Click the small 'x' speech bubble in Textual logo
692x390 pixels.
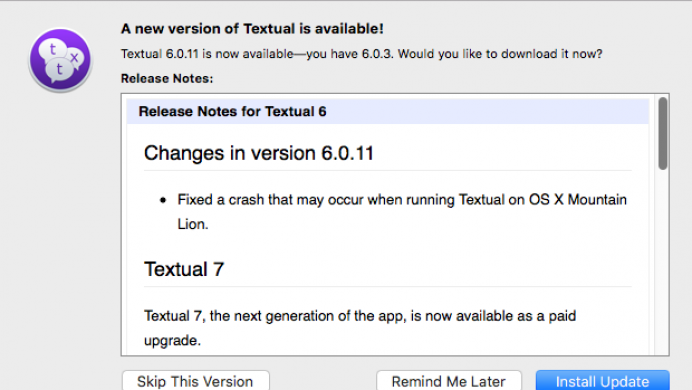point(75,58)
